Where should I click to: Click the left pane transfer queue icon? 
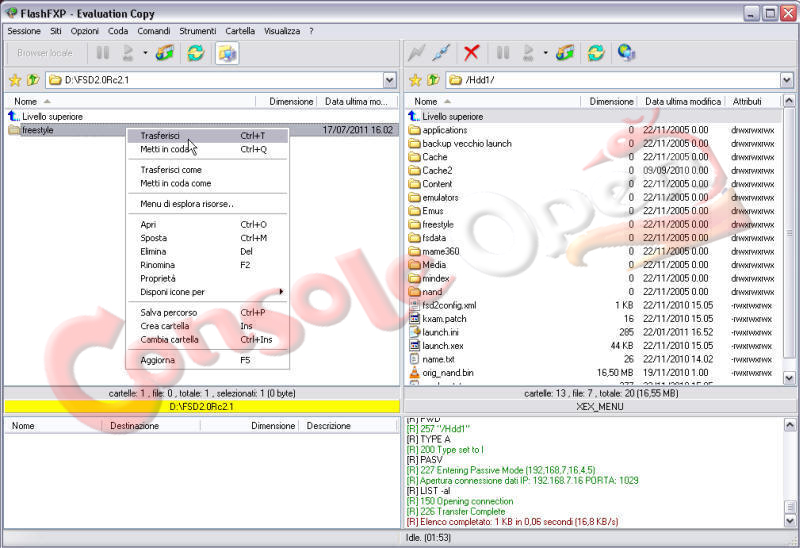pyautogui.click(x=164, y=53)
